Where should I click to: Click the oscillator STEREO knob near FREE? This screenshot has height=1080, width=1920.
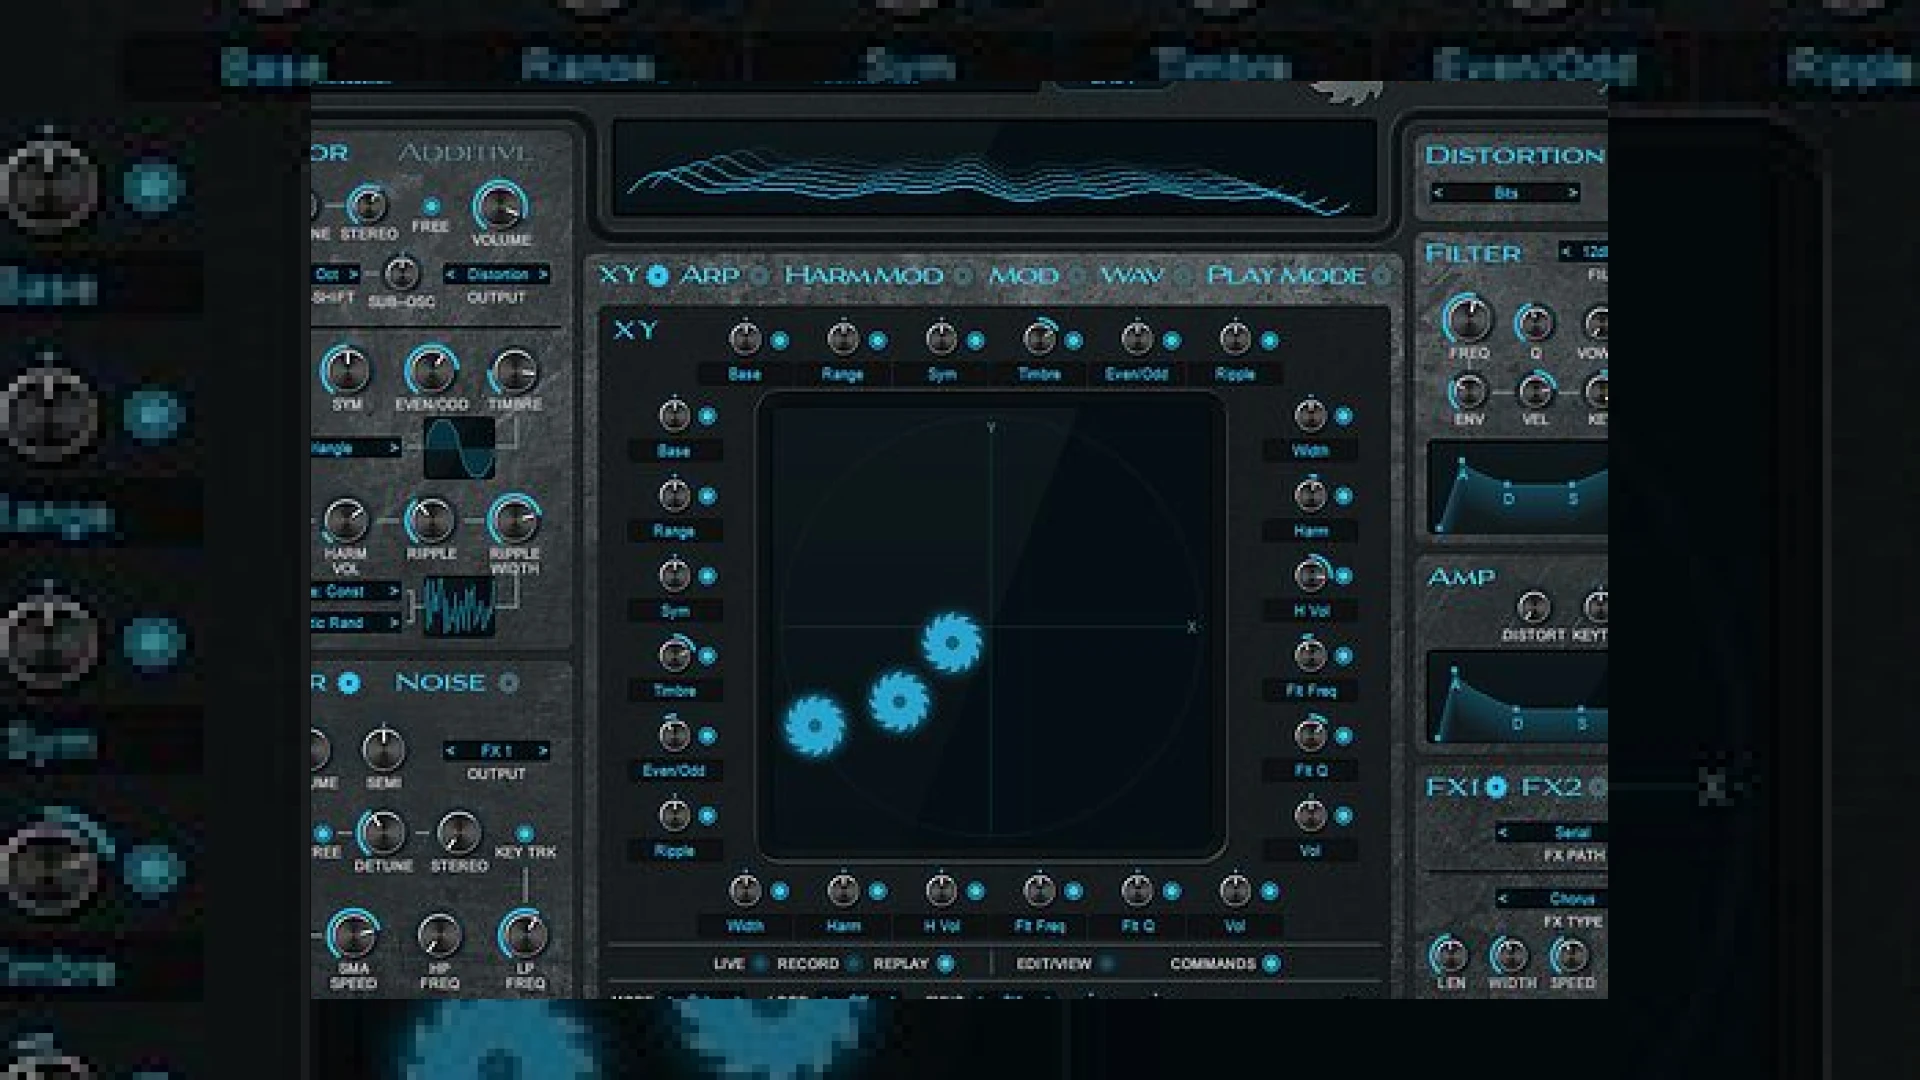point(368,205)
